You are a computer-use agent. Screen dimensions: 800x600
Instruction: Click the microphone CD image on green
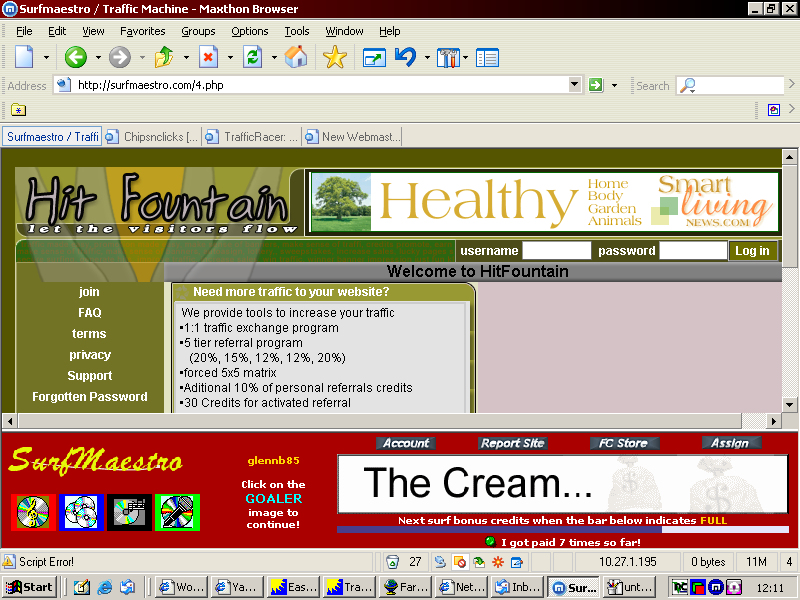pyautogui.click(x=177, y=512)
